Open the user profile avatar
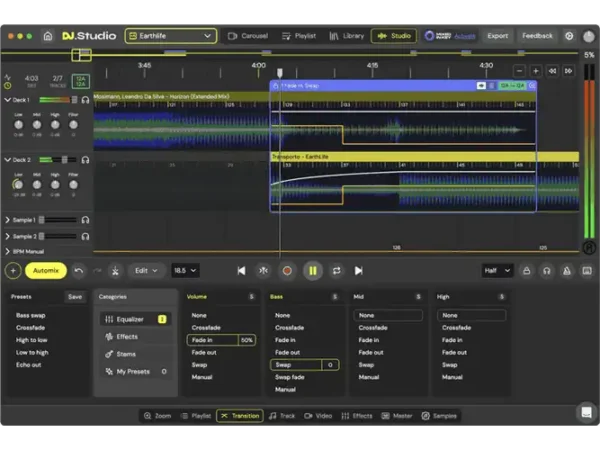Viewport: 600px width, 450px height. 589,36
